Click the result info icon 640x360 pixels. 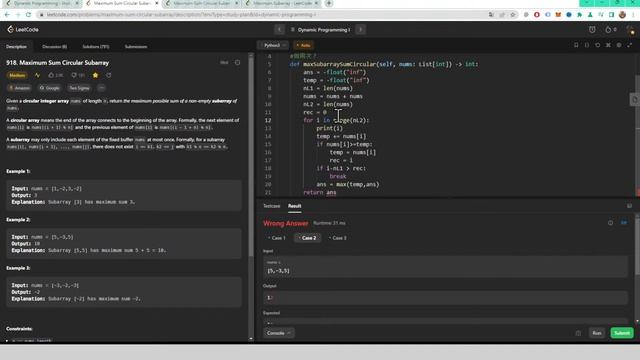pyautogui.click(x=611, y=223)
